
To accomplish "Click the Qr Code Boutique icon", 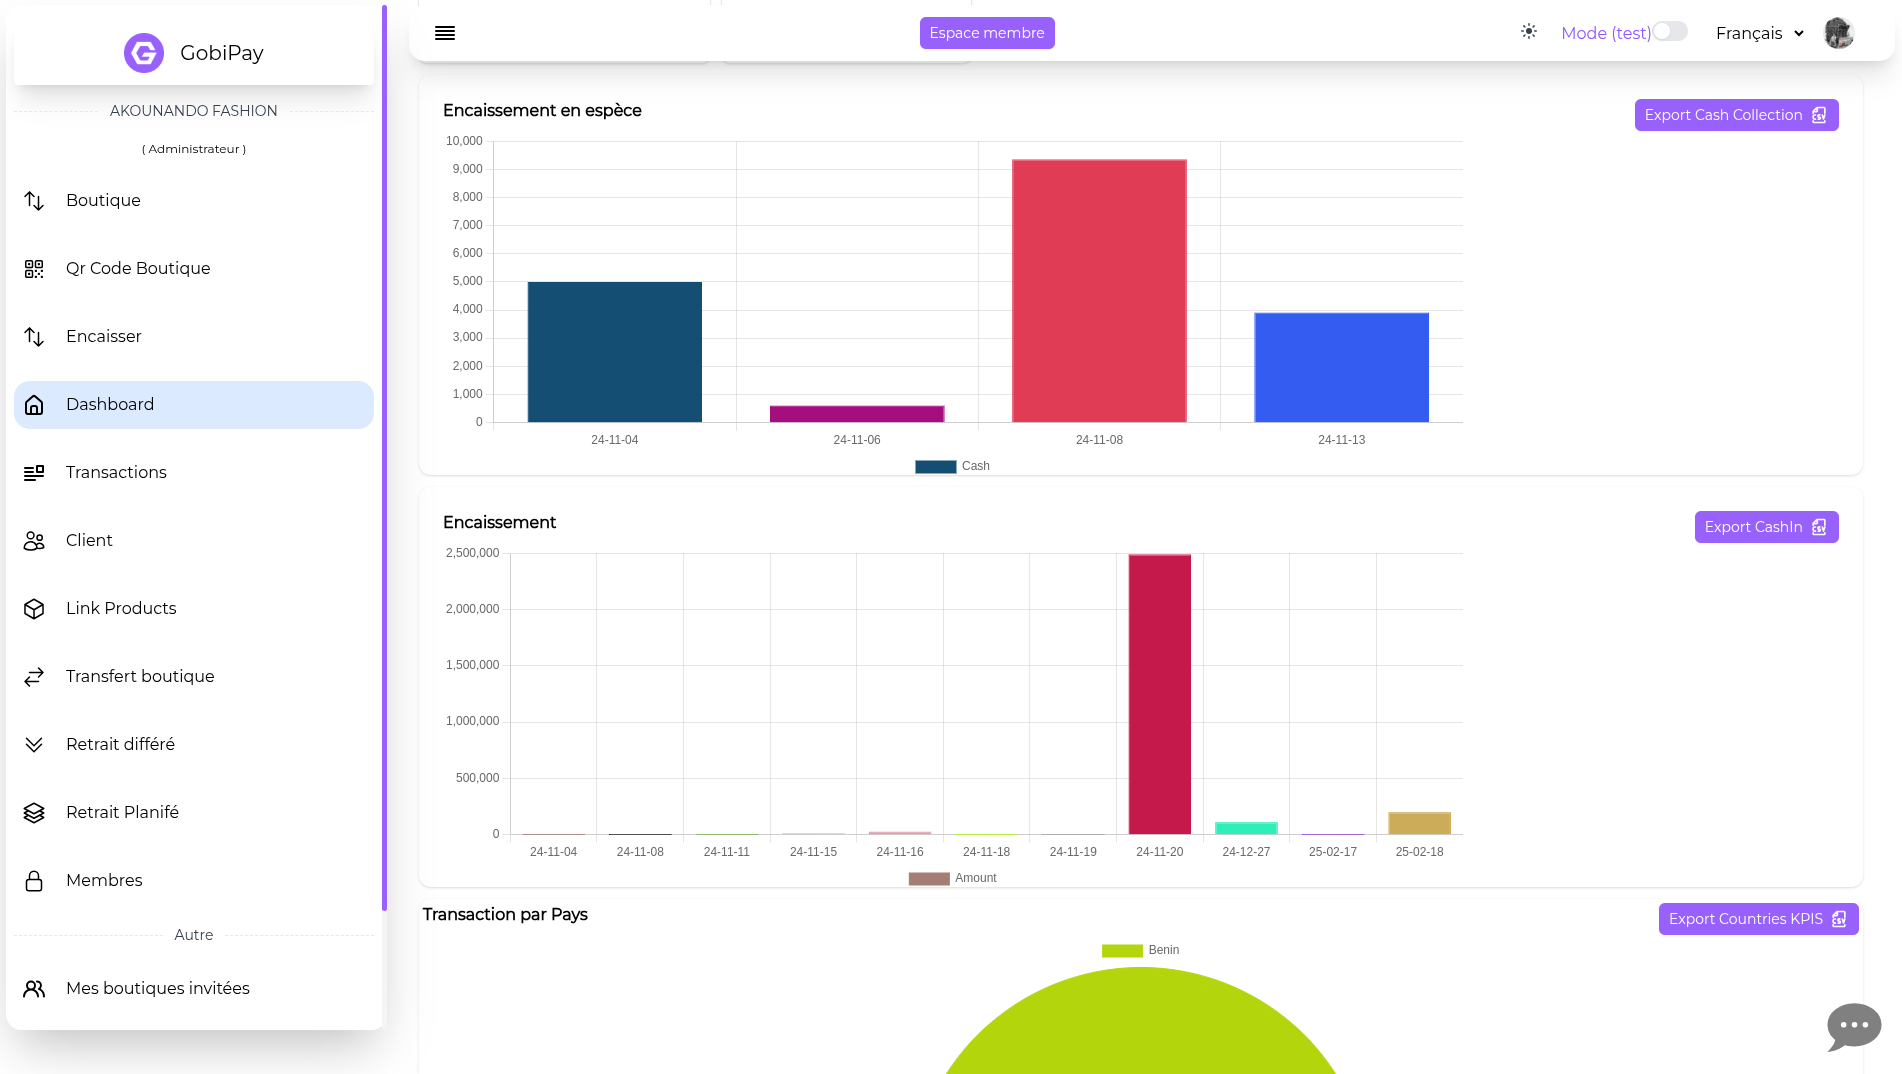I will coord(34,269).
